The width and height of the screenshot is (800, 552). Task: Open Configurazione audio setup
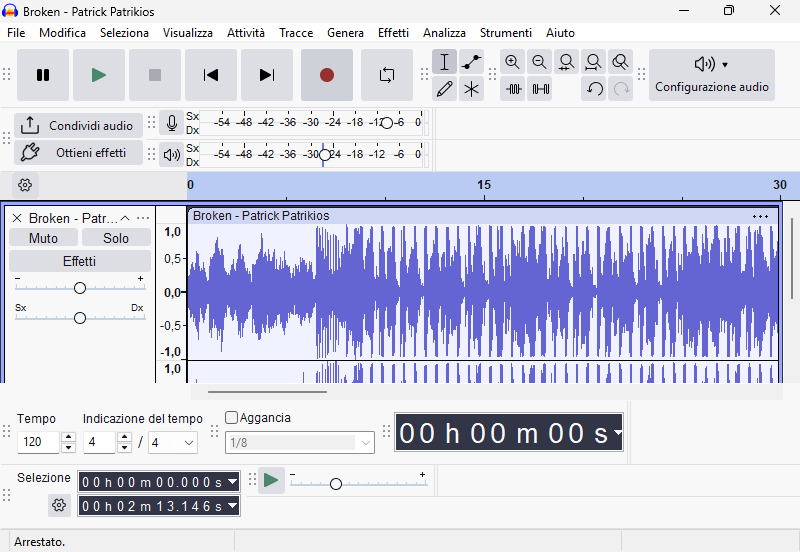point(712,75)
